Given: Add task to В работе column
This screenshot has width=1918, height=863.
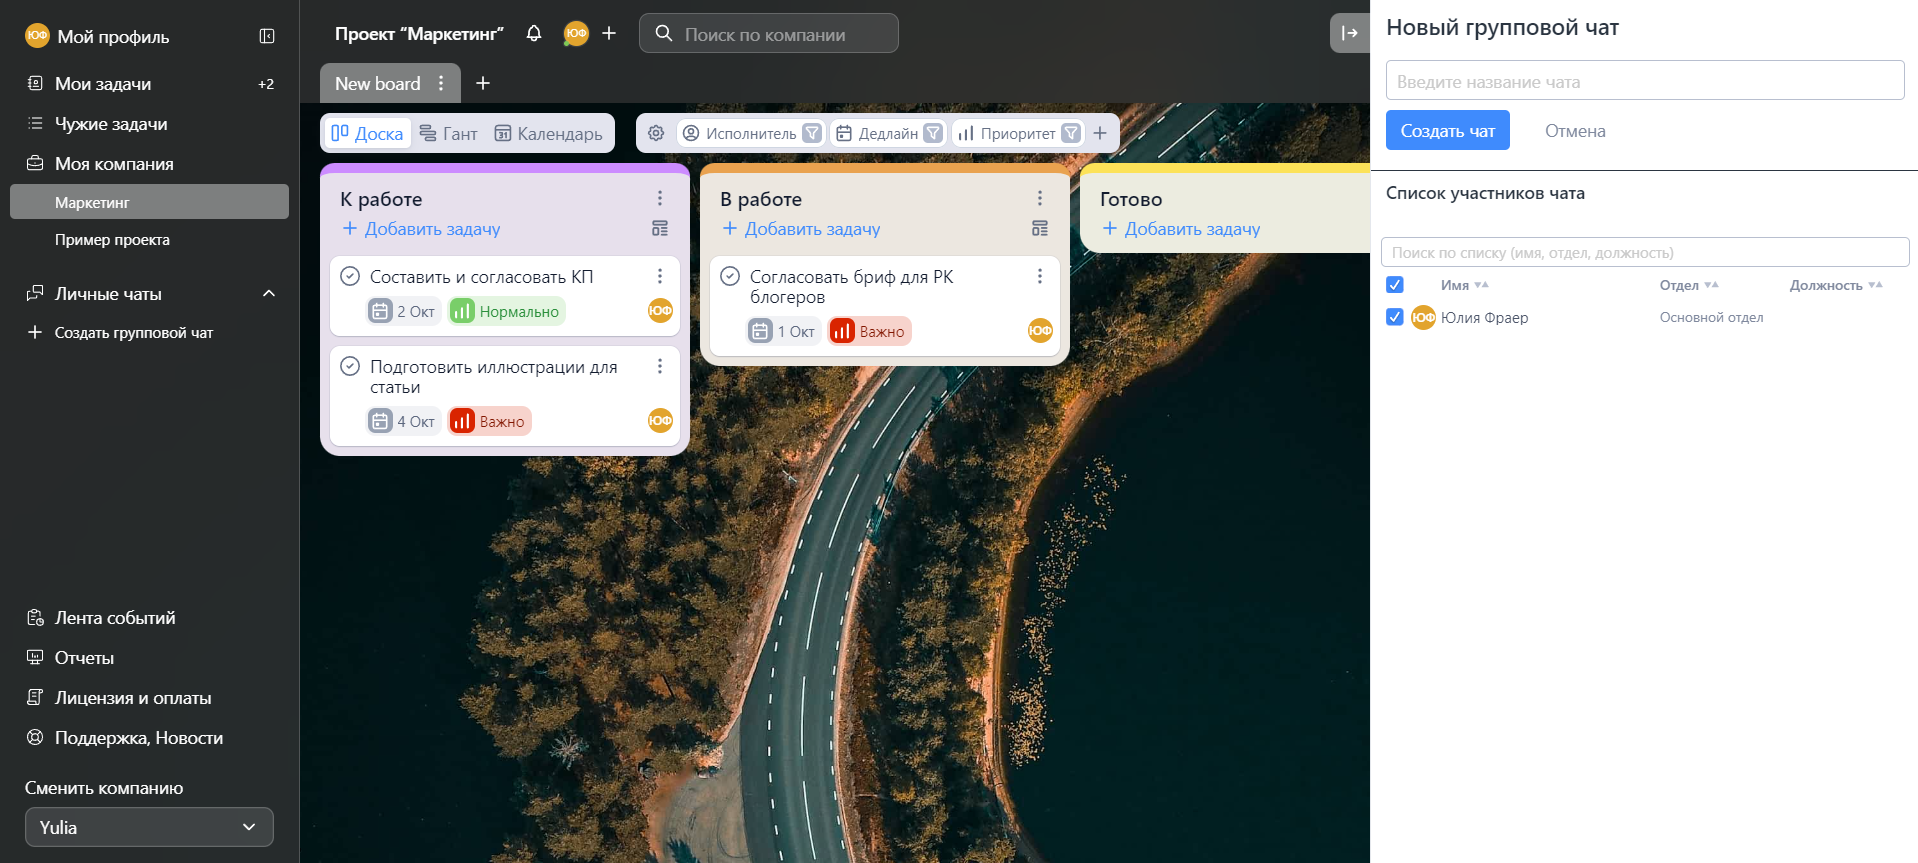Looking at the screenshot, I should (x=801, y=229).
